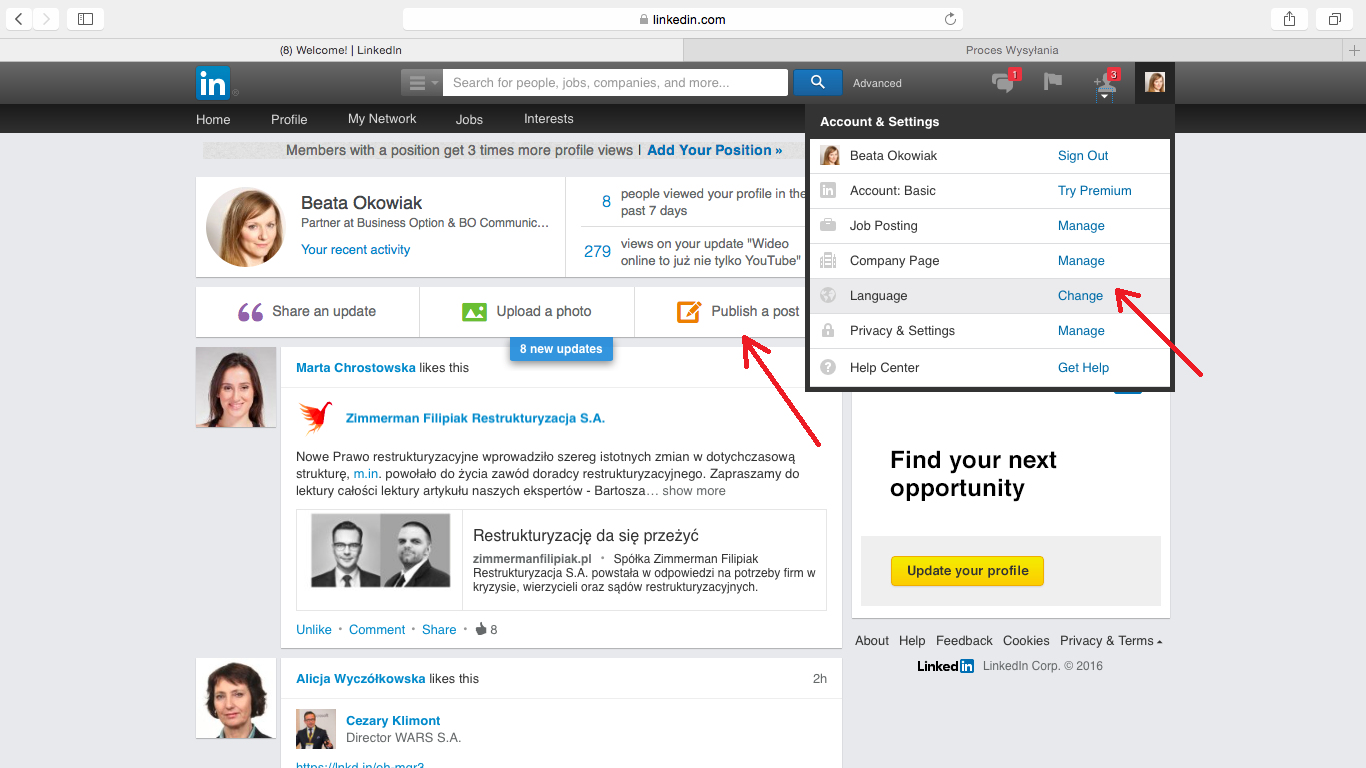Click the Privacy & Settings lock icon
Image resolution: width=1366 pixels, height=768 pixels.
coord(828,331)
